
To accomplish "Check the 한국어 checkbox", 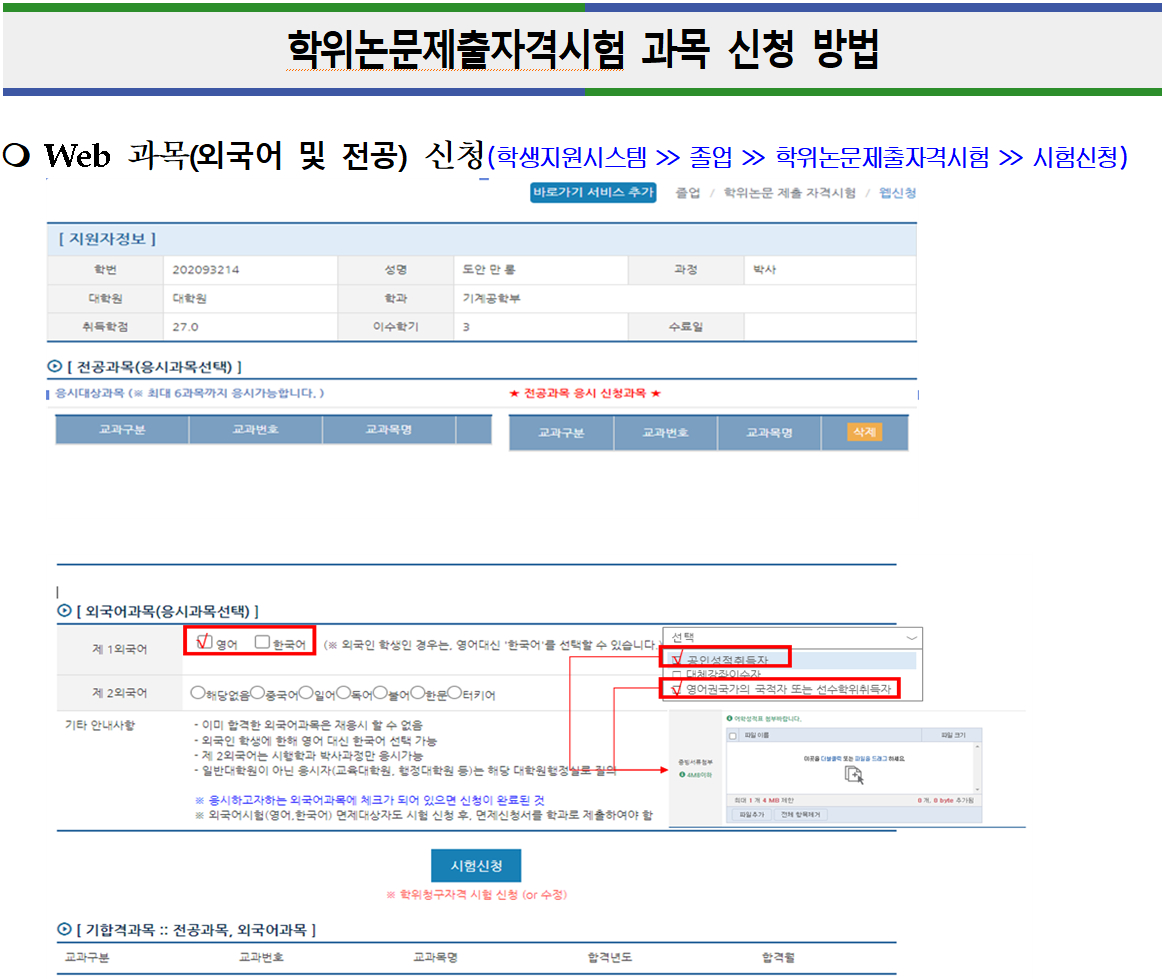I will 262,643.
